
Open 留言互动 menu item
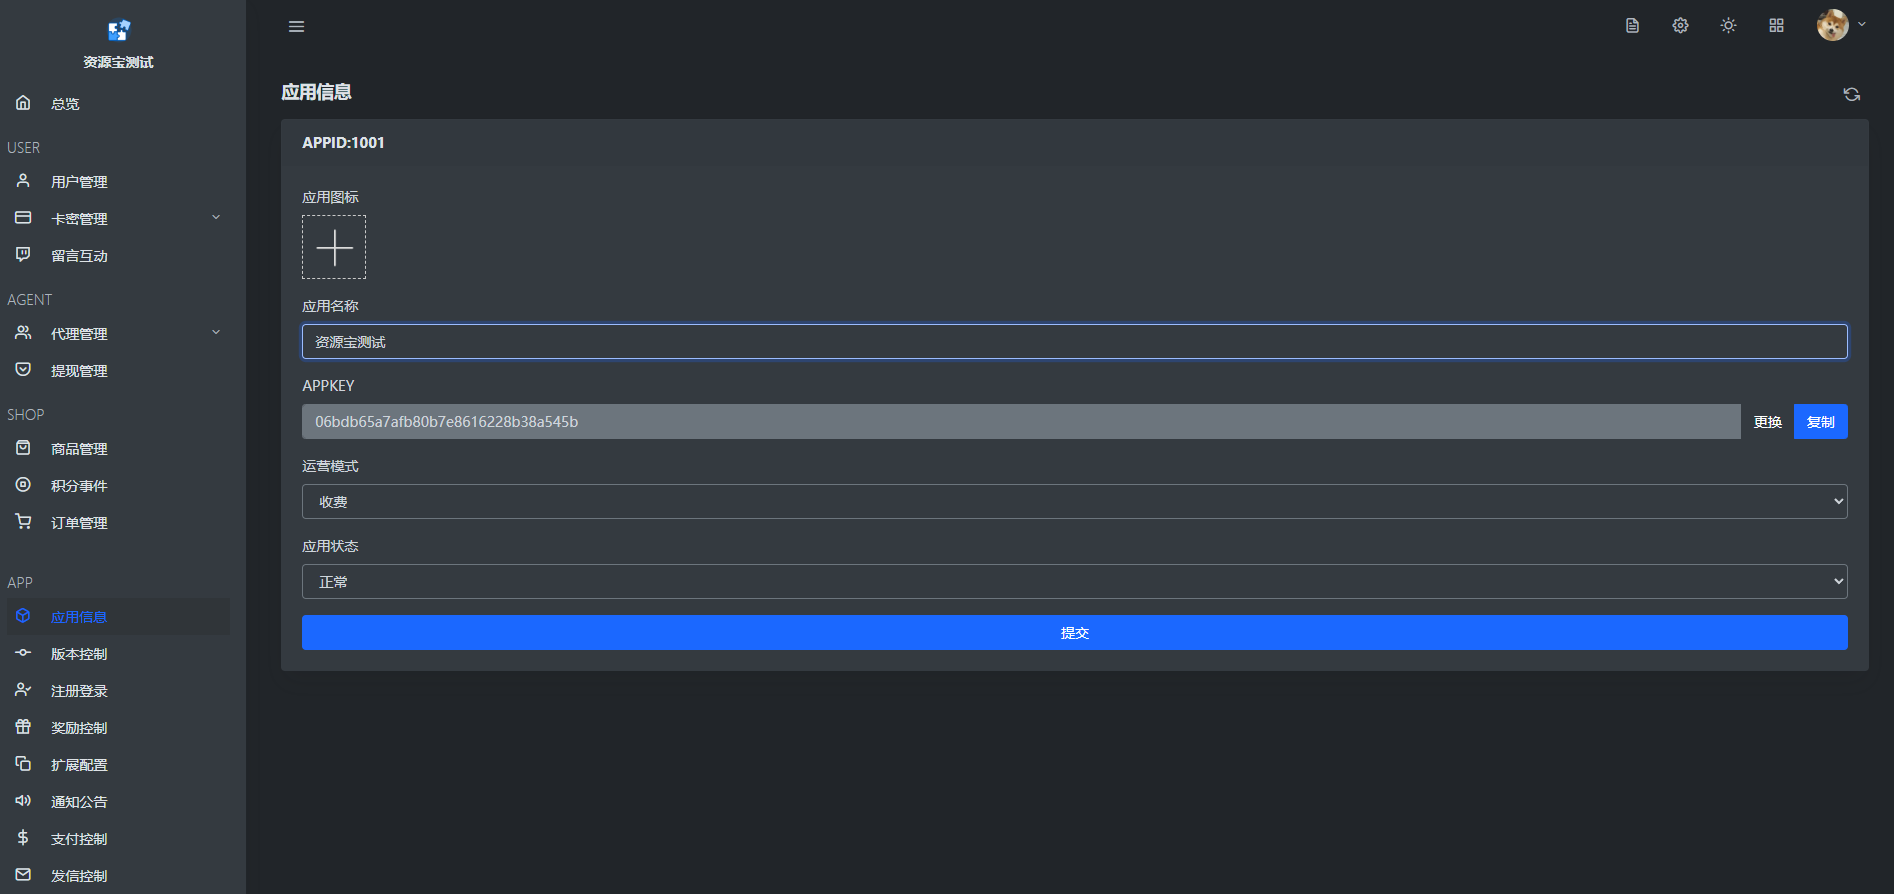[118, 255]
